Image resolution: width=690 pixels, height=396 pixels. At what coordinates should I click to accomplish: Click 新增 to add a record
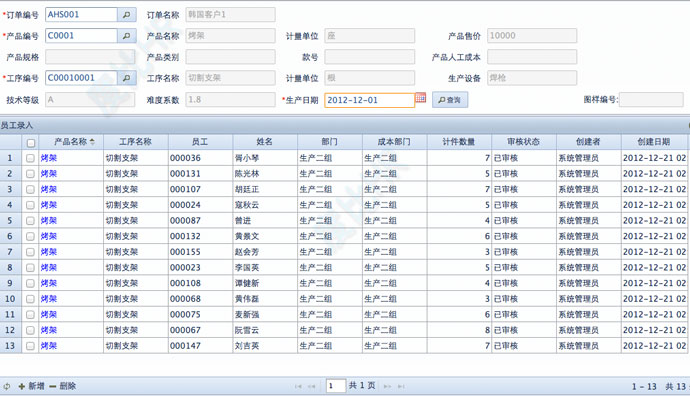pos(31,386)
